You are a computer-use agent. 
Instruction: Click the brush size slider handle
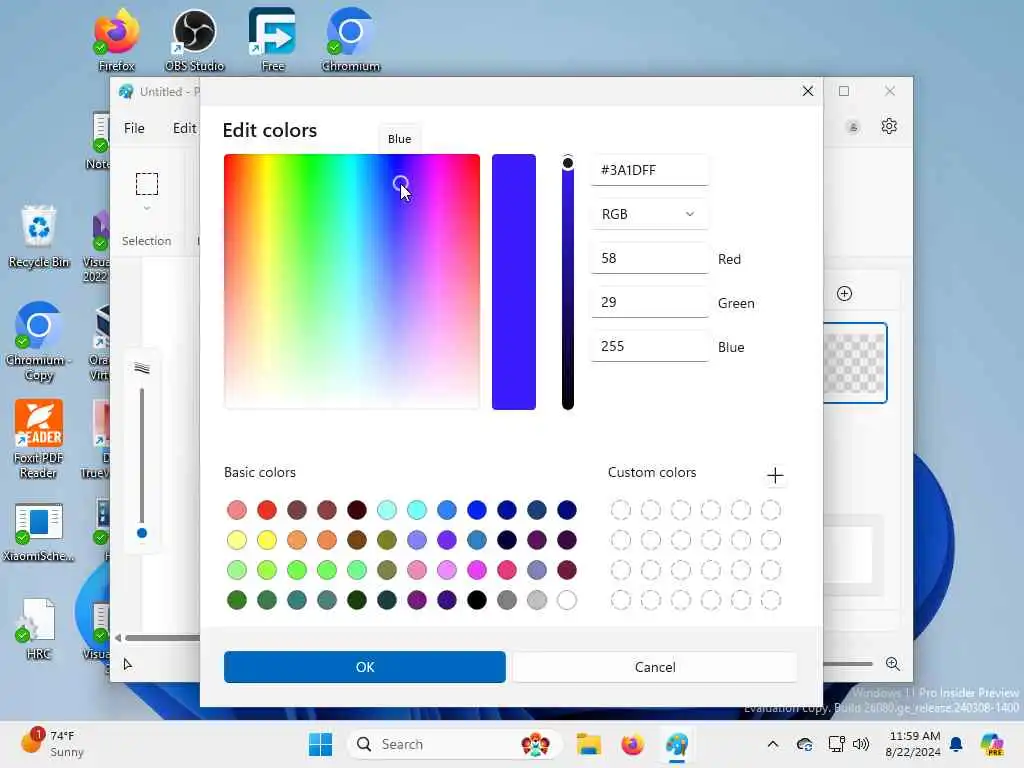[142, 533]
